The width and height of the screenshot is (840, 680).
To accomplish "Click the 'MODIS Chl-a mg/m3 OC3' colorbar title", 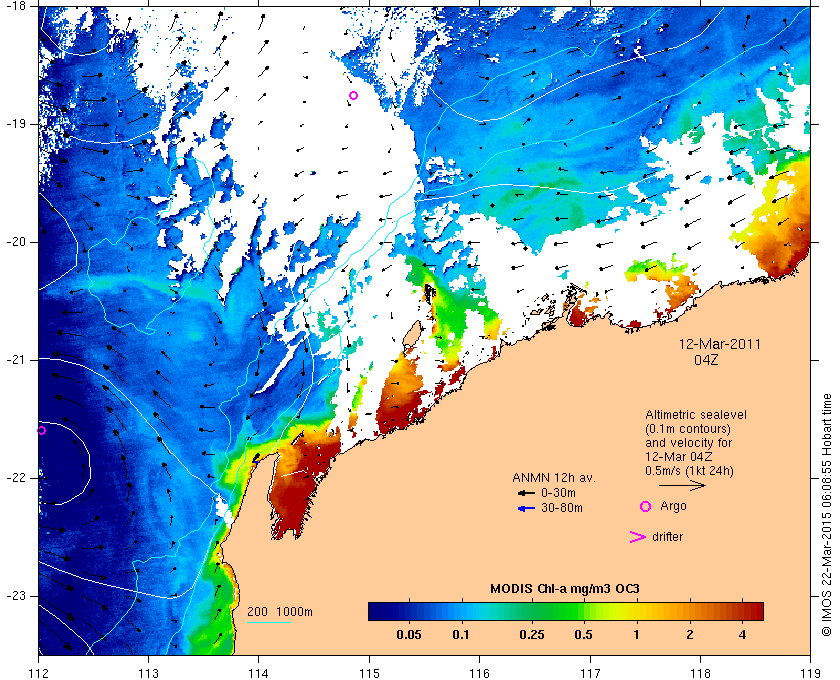I will click(x=565, y=589).
